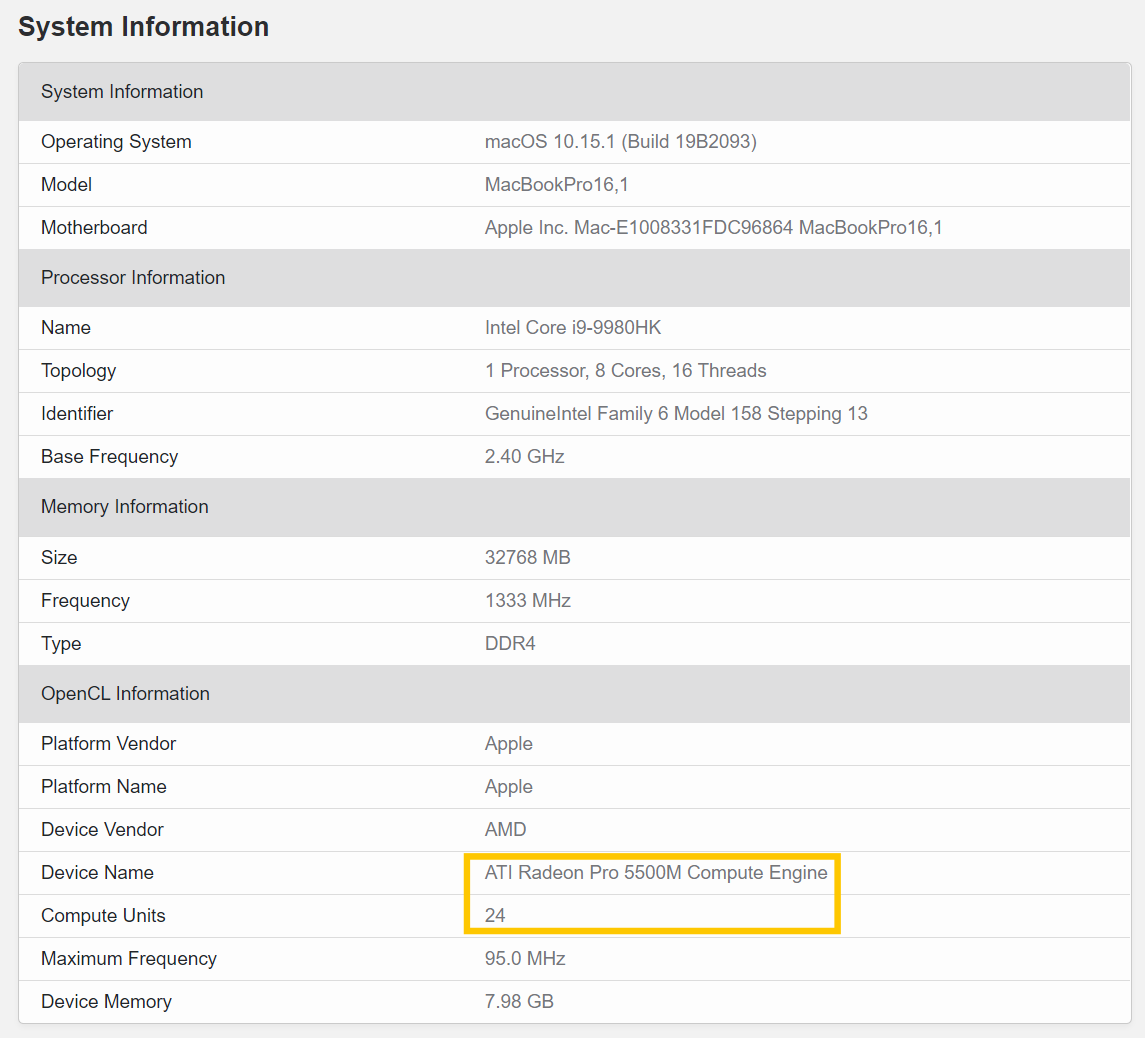Click the GenuineIntel identifier value
Viewport: 1145px width, 1038px height.
point(676,414)
